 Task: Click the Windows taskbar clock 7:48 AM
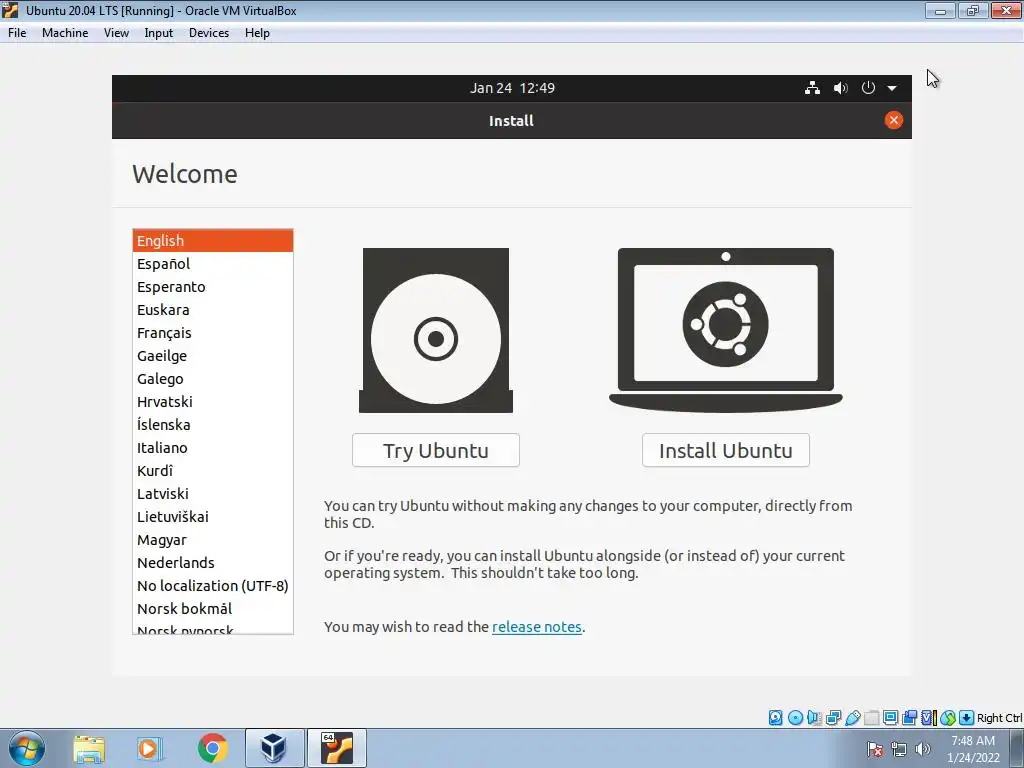[973, 748]
